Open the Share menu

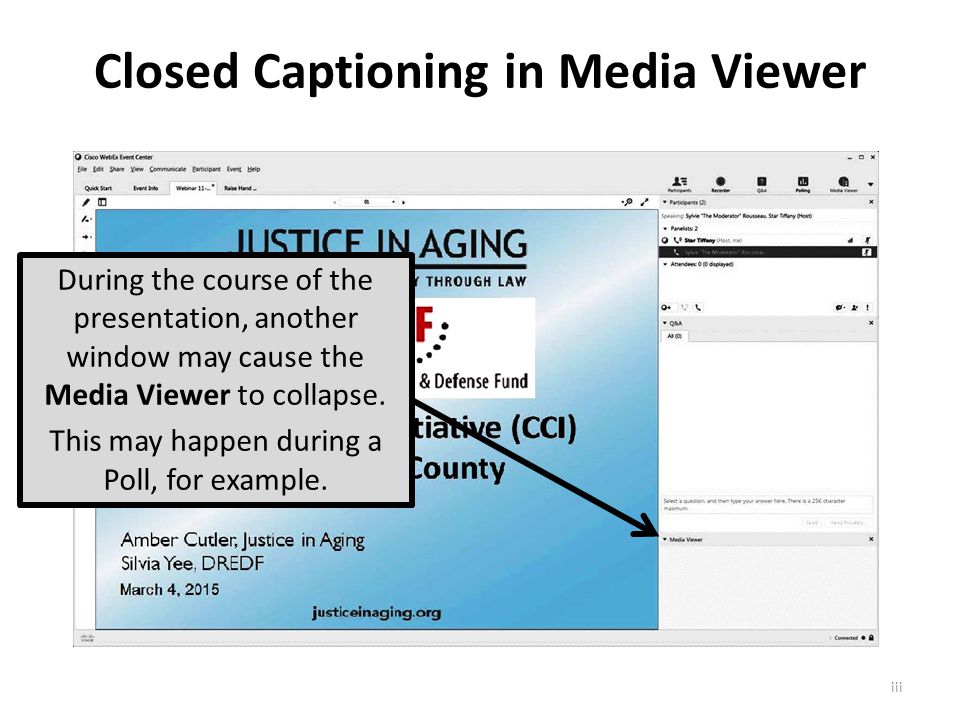pos(117,169)
